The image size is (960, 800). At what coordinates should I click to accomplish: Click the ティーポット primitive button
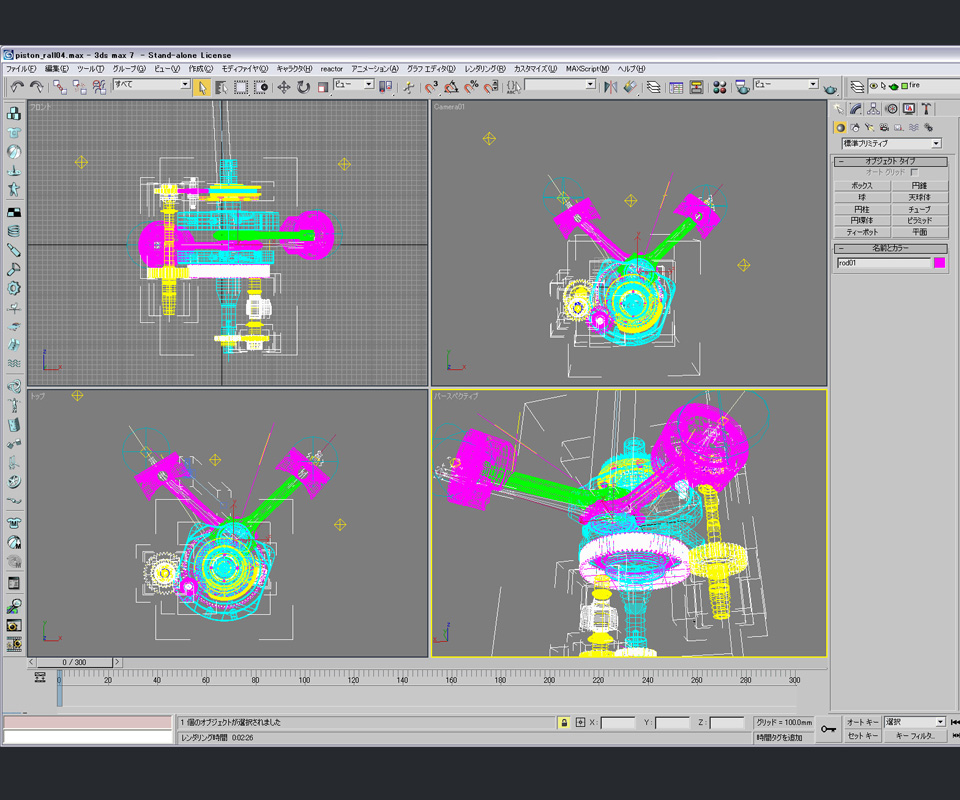tap(861, 232)
